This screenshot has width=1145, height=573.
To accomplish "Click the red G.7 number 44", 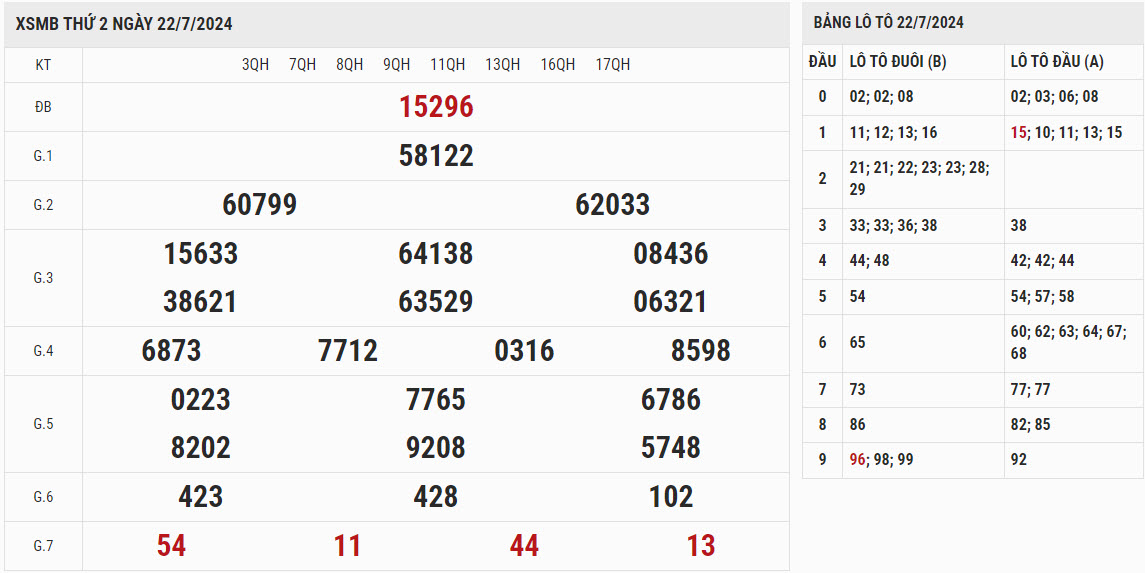I will coord(524,546).
